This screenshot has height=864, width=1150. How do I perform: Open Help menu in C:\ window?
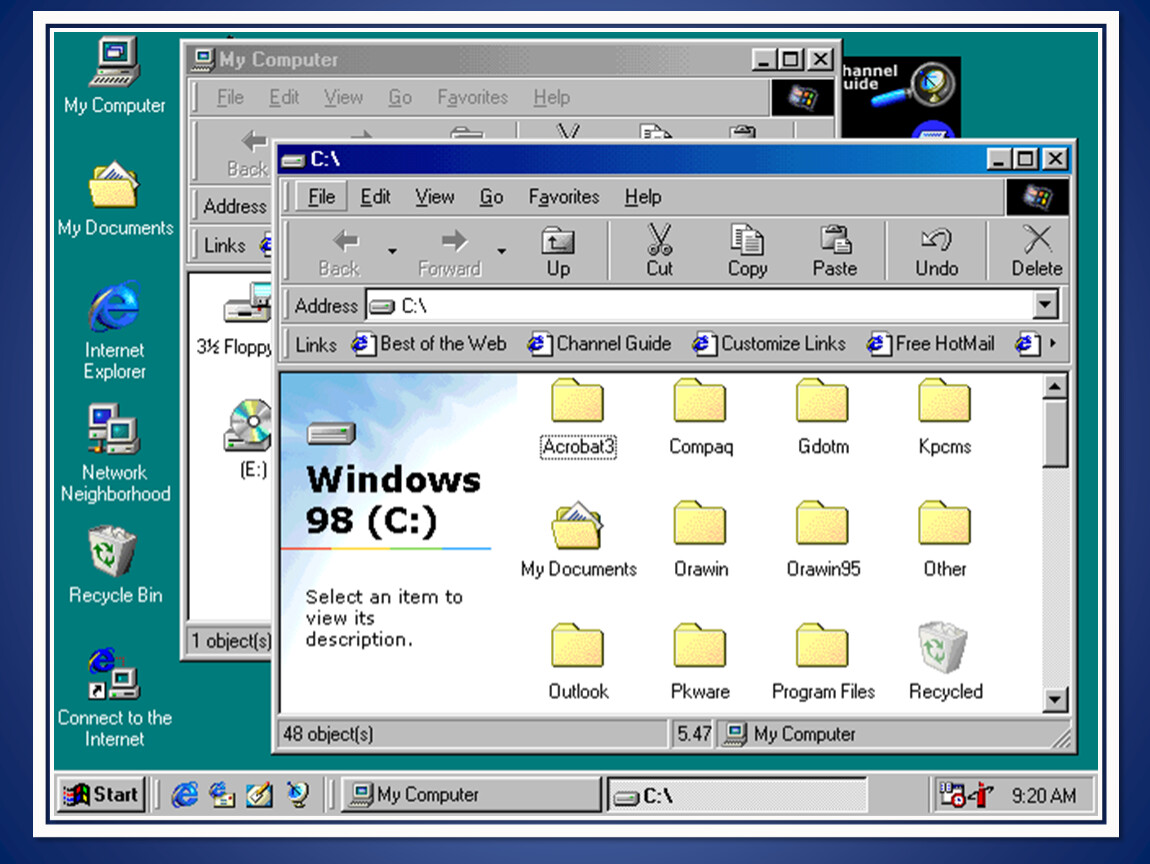642,197
